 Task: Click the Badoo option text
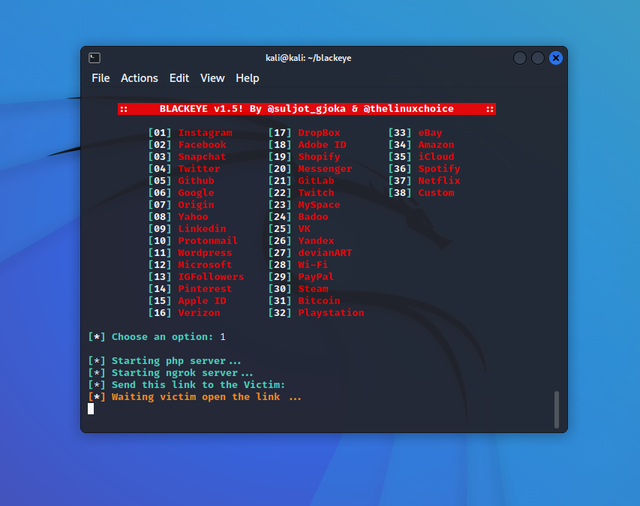(x=313, y=217)
